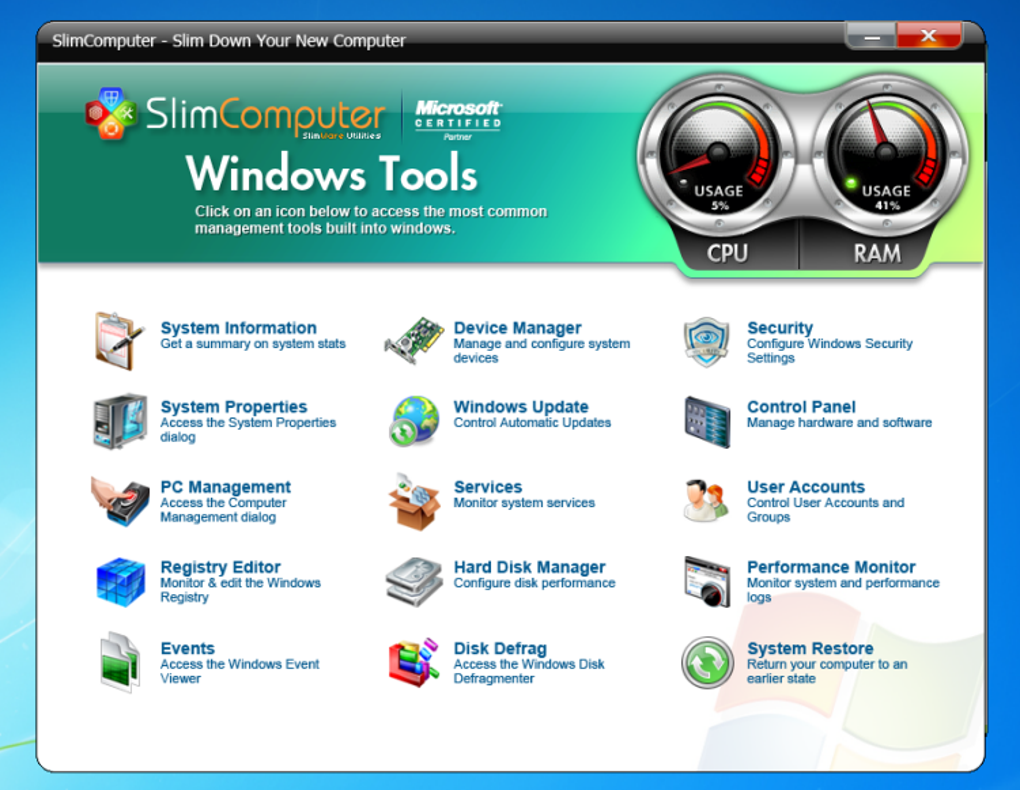Click the Events document icon
Image resolution: width=1020 pixels, height=790 pixels.
(120, 662)
